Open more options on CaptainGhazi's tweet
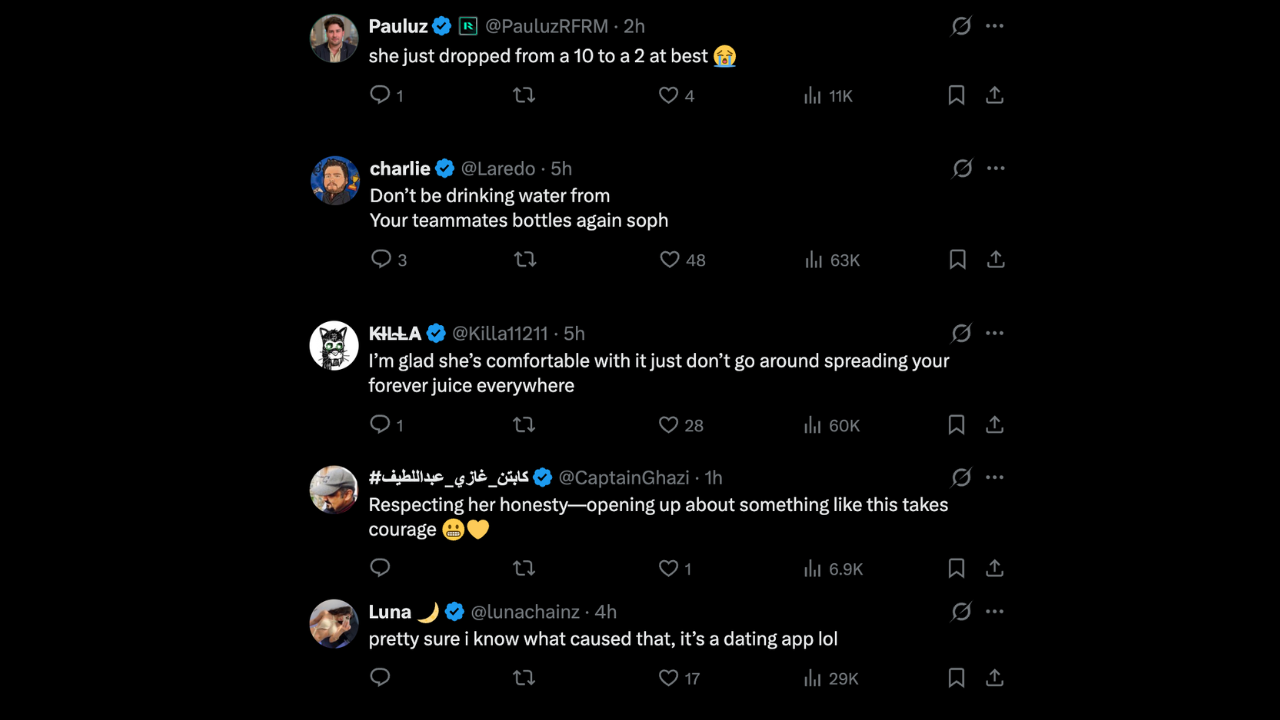 click(x=994, y=477)
